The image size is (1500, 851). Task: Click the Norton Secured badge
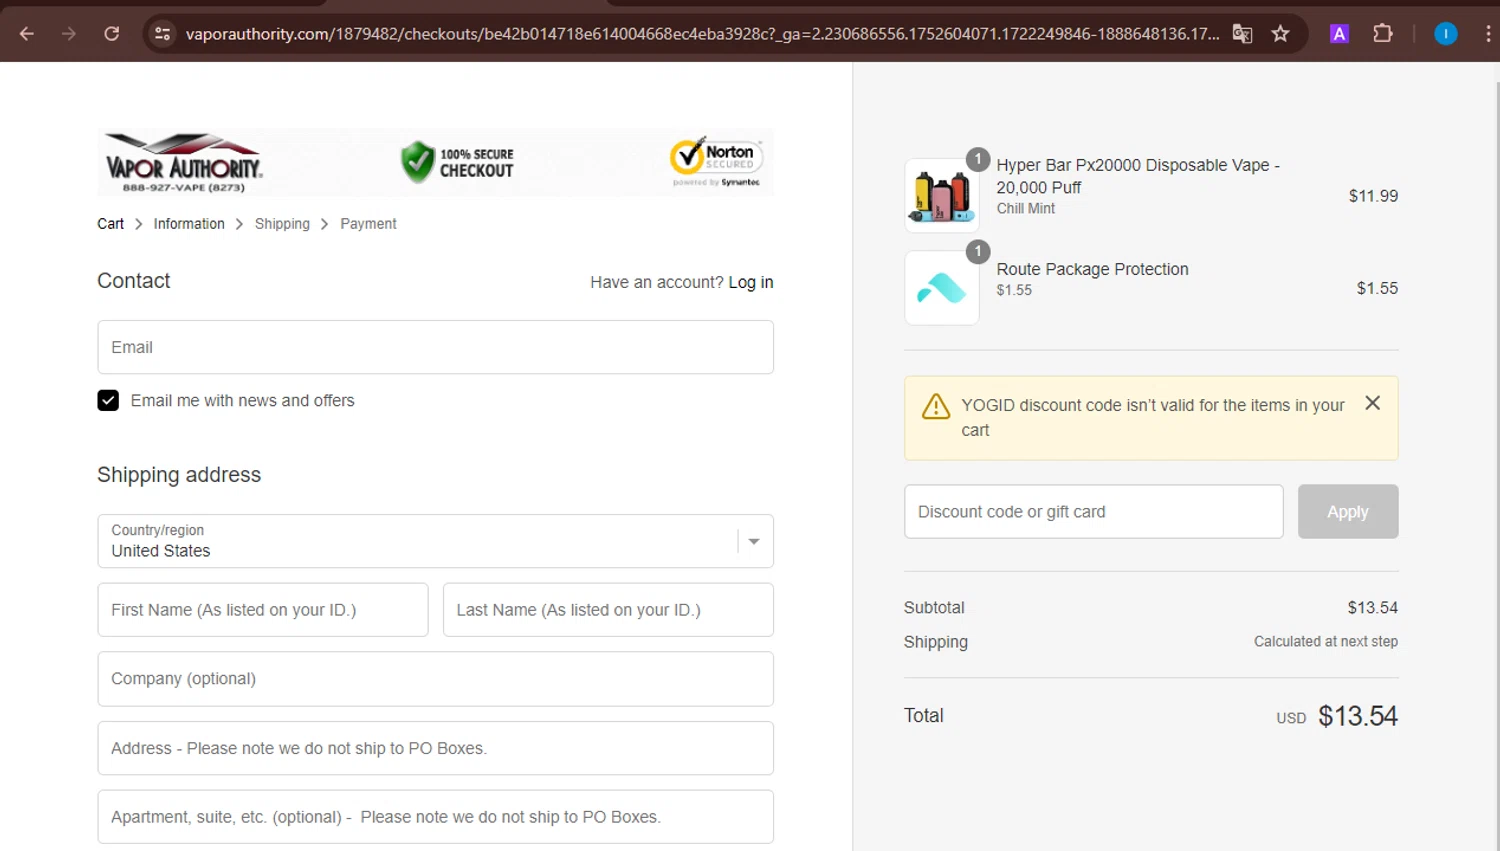(716, 161)
